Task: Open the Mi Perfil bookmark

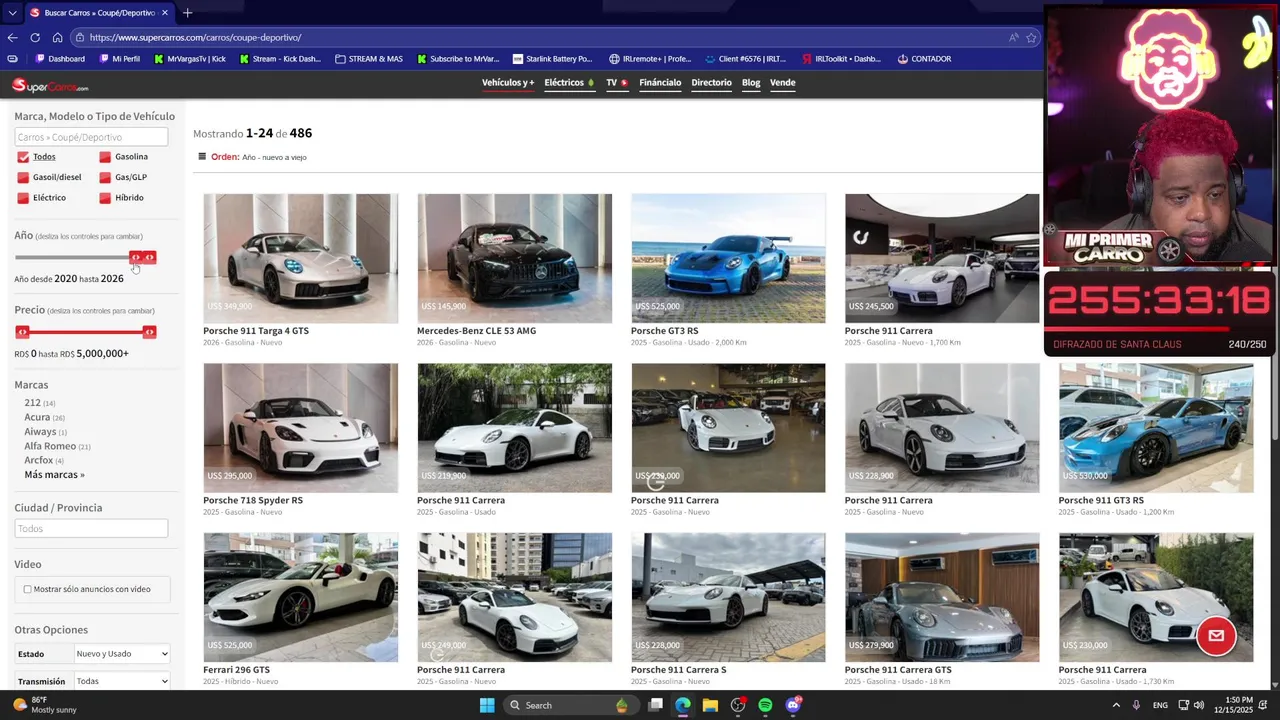Action: (x=120, y=59)
